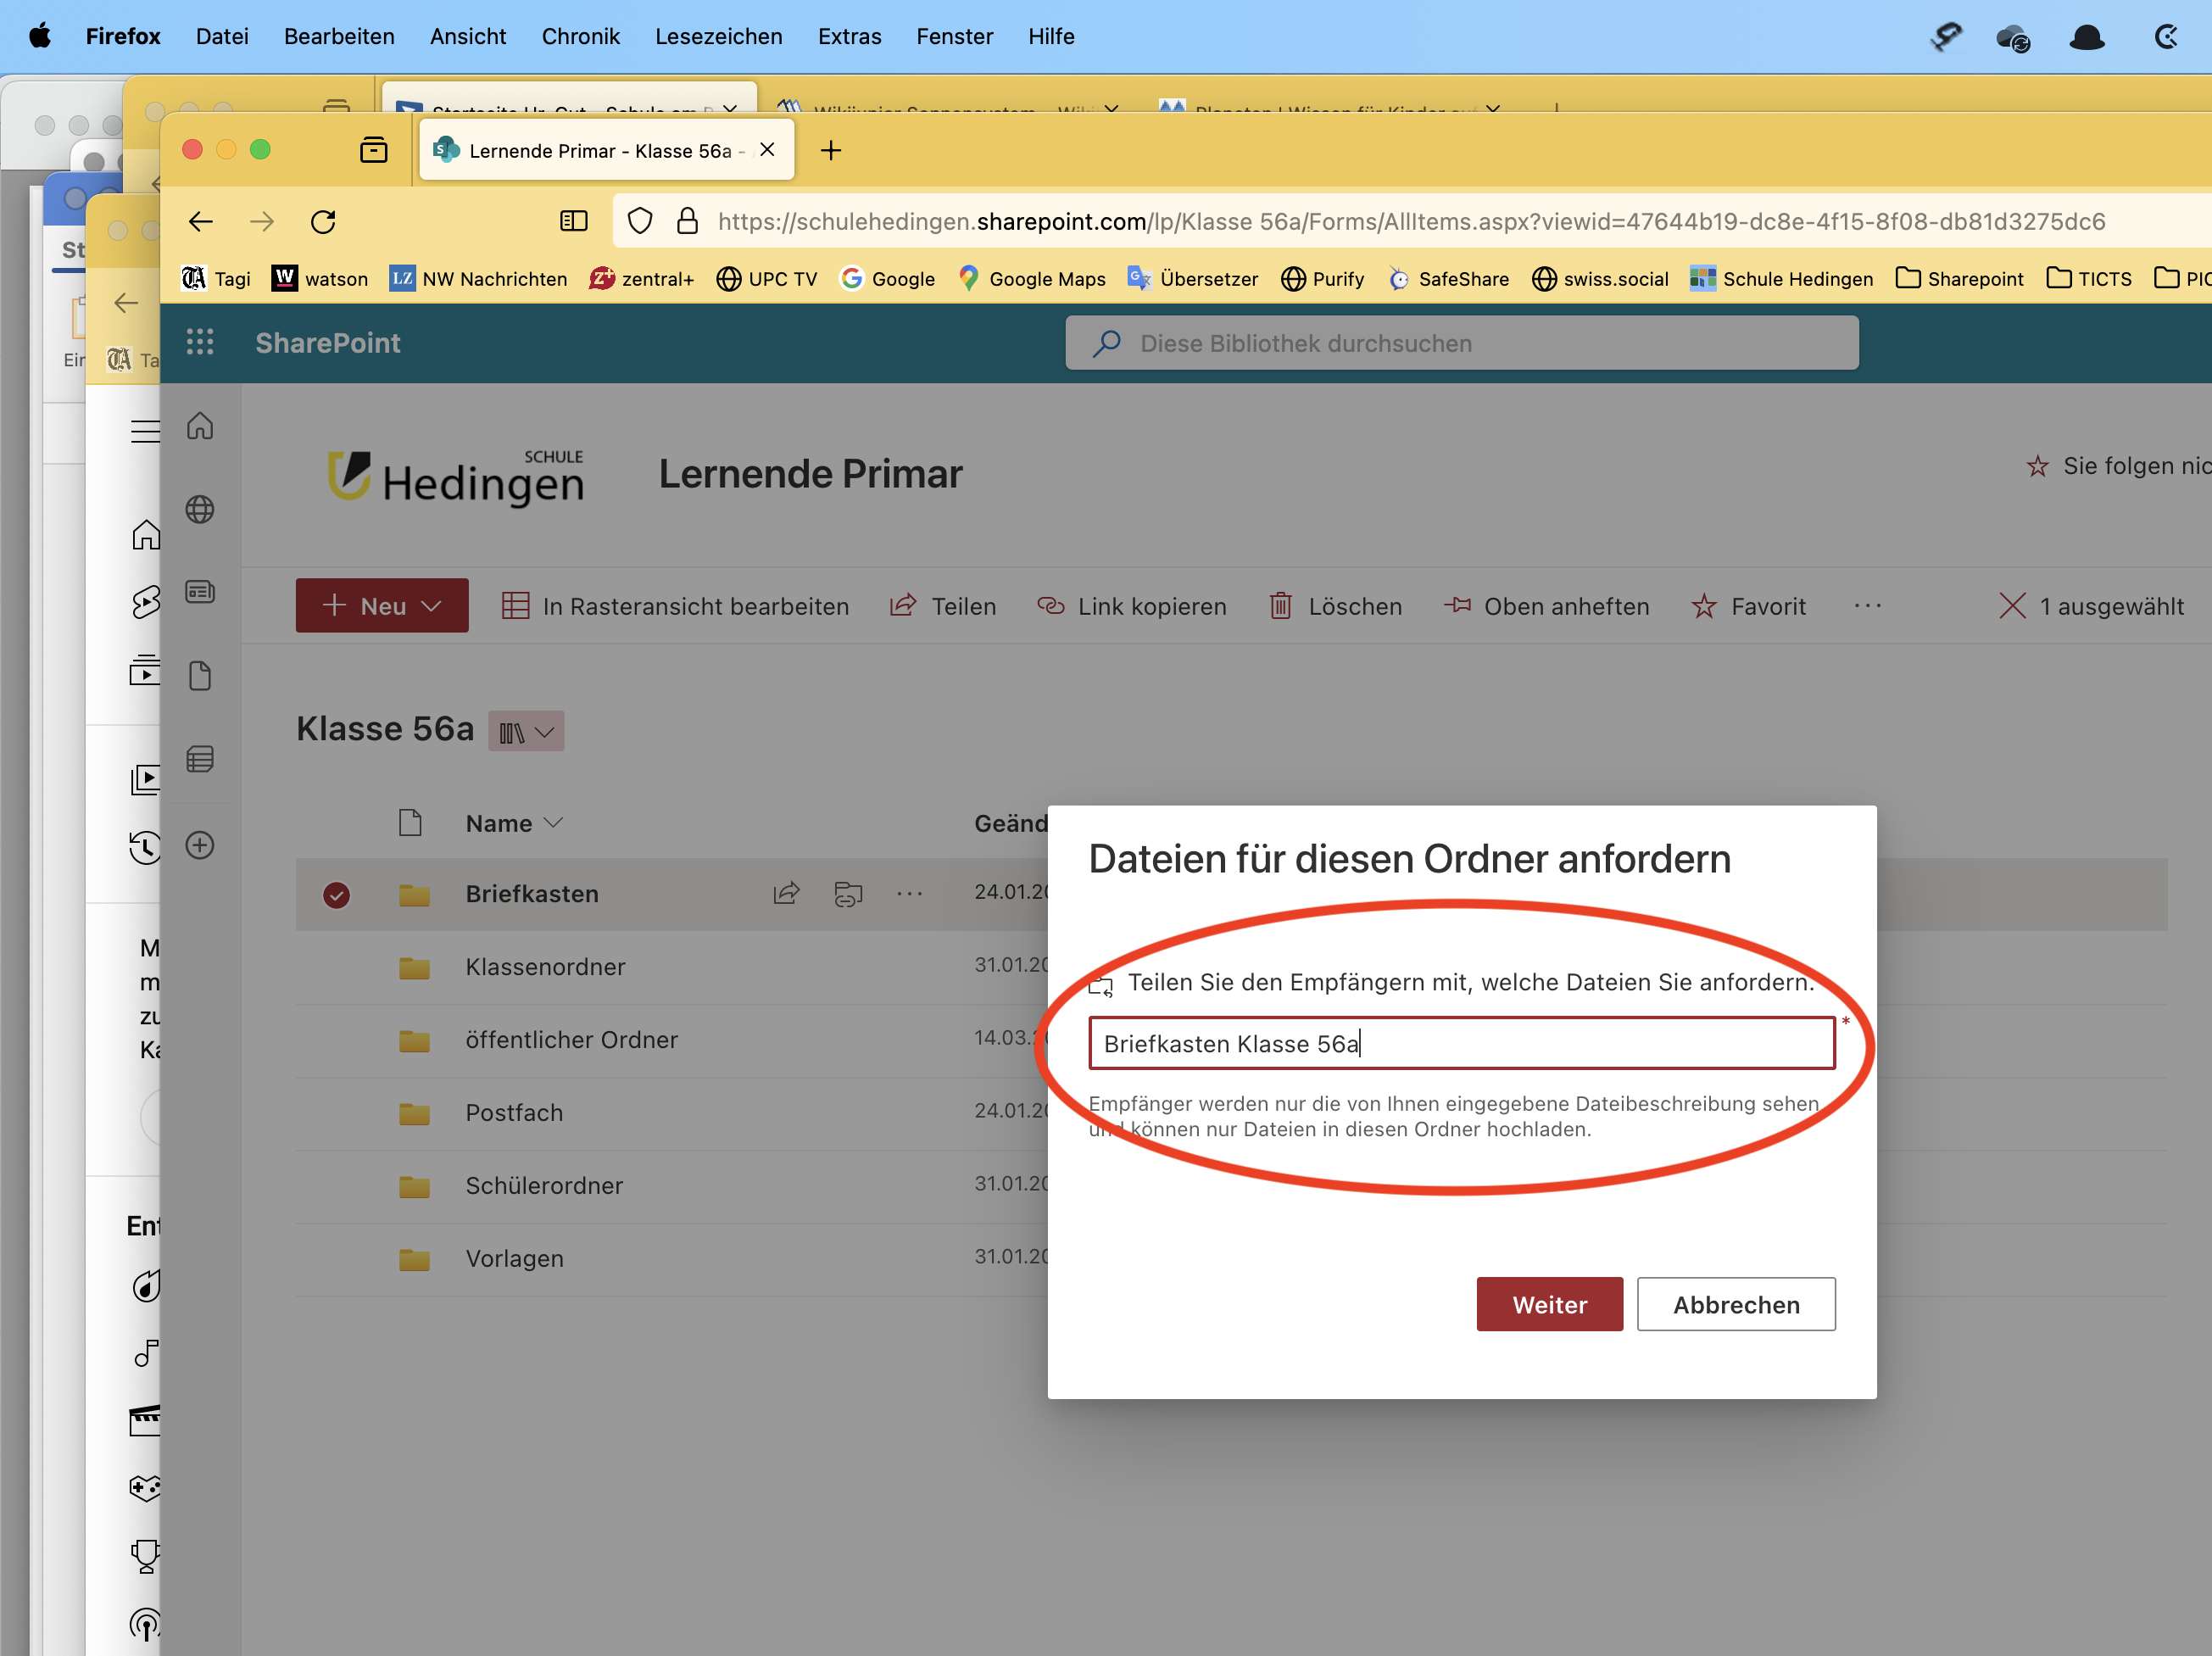Click the Löschen trash toolbar item

[x=1335, y=606]
